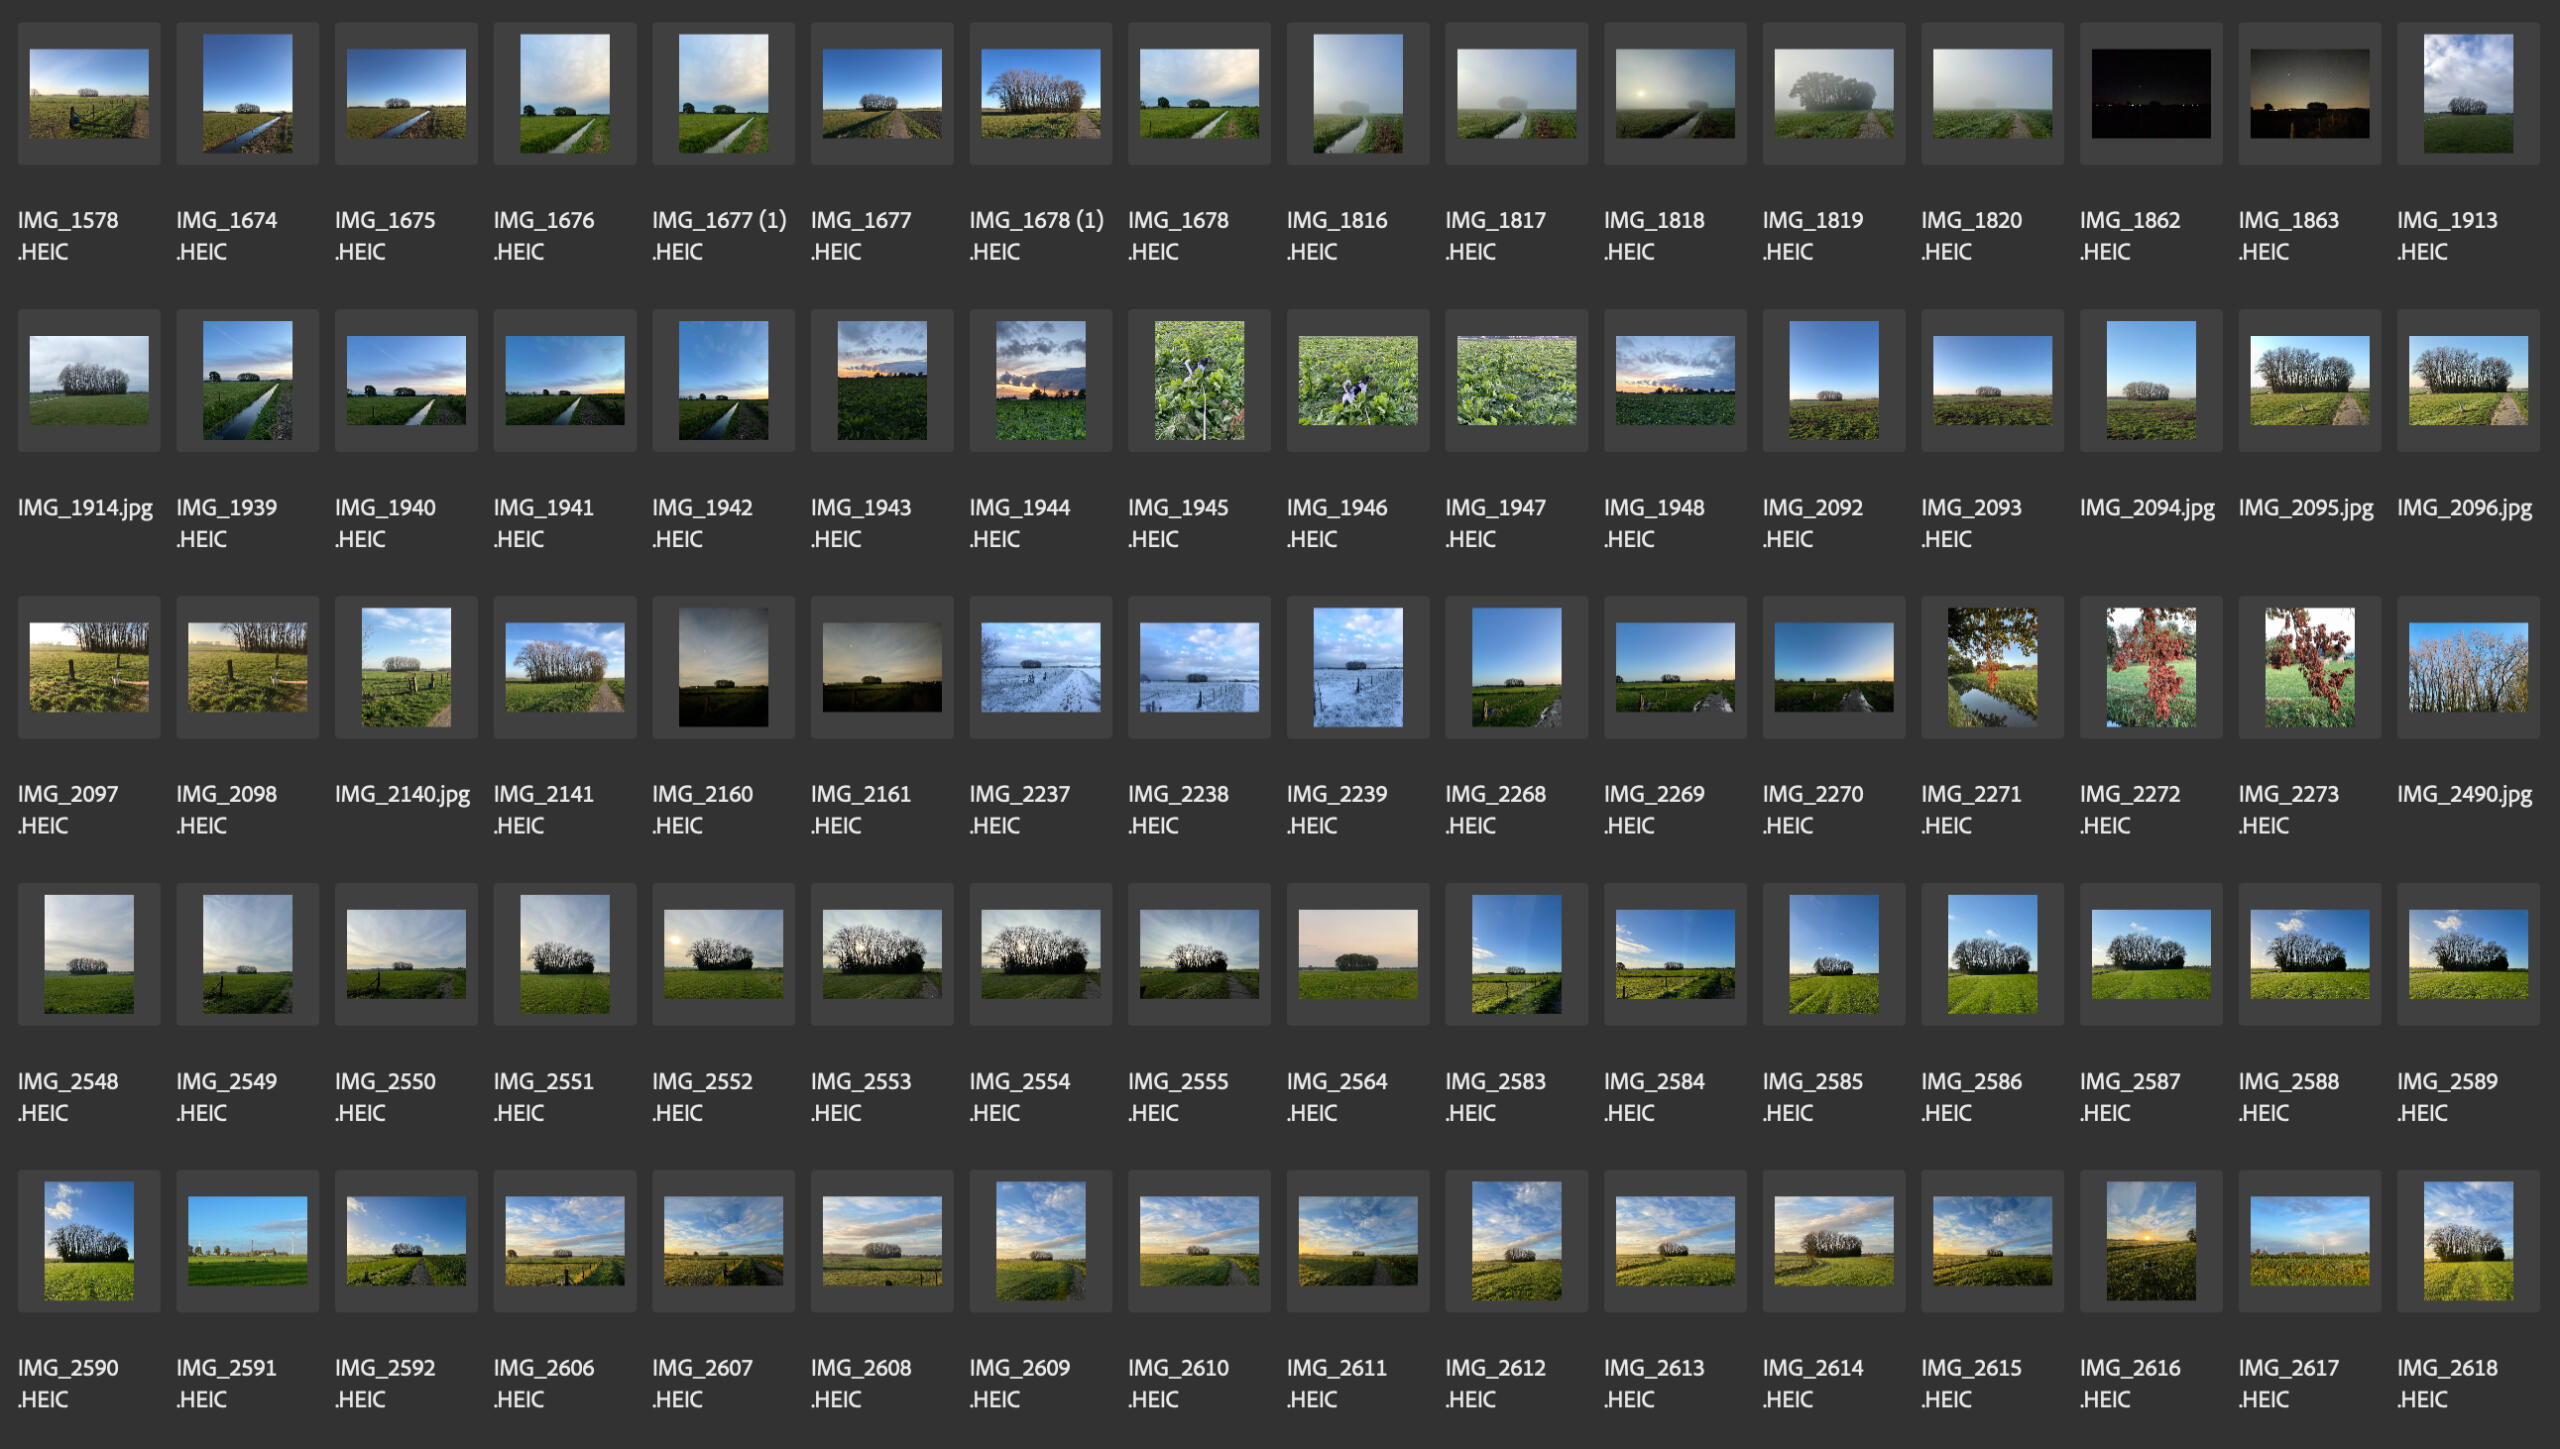Select the IMG_2096.jpg tree thumbnail
2560x1449 pixels.
(x=2467, y=380)
